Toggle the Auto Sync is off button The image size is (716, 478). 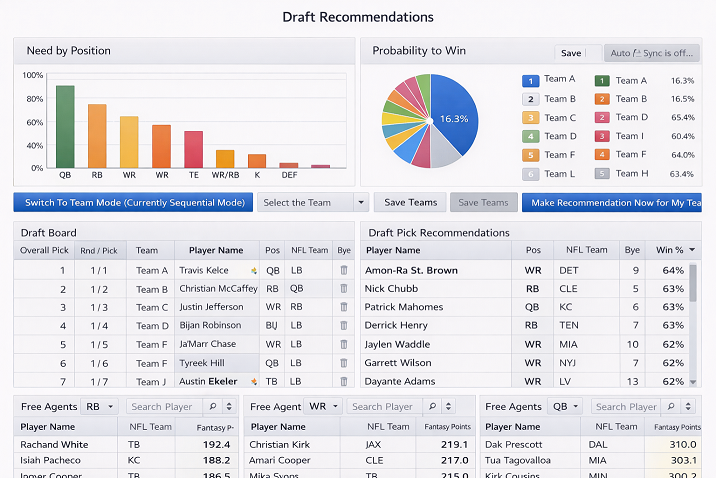click(652, 53)
